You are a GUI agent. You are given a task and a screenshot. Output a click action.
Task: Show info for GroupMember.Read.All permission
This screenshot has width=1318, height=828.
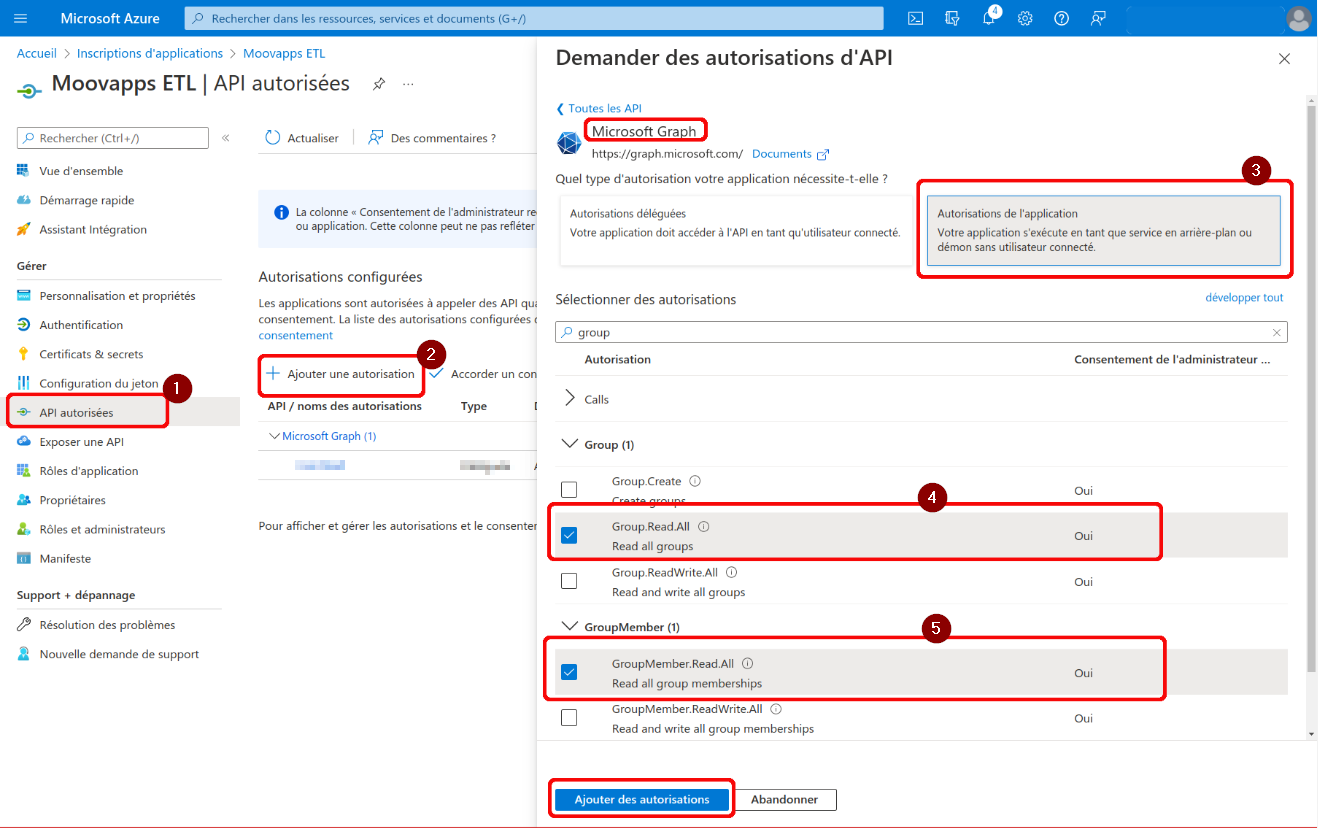(747, 663)
